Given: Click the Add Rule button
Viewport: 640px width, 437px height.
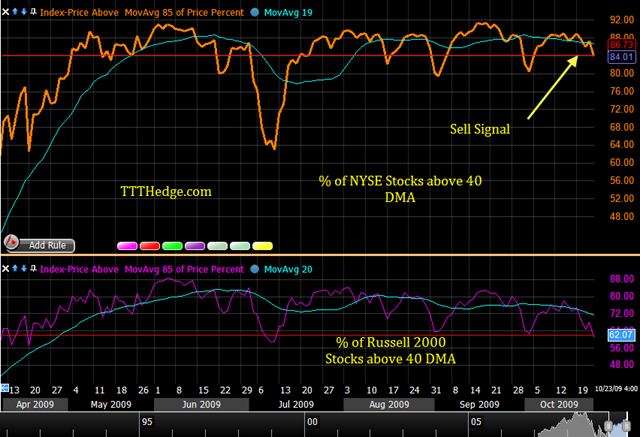Looking at the screenshot, I should click(47, 245).
